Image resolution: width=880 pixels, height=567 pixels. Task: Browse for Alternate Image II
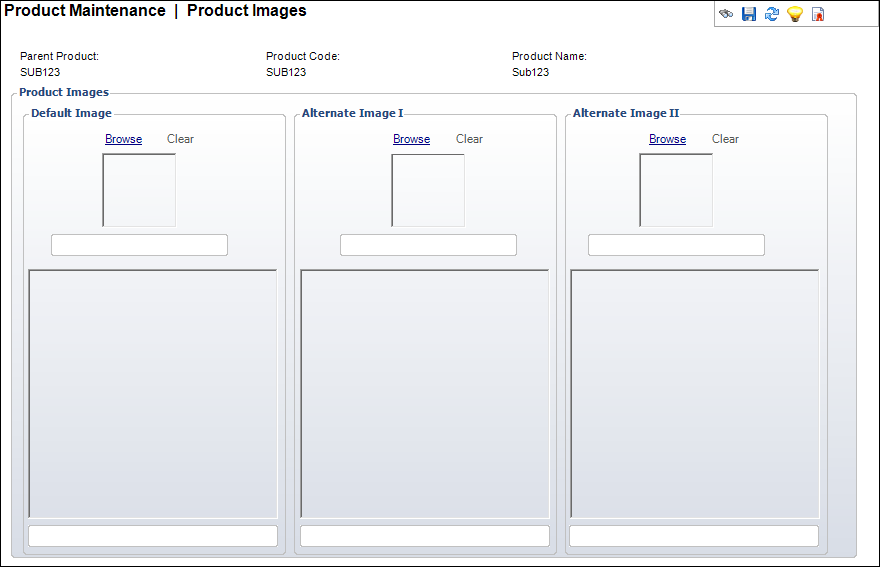click(x=667, y=139)
